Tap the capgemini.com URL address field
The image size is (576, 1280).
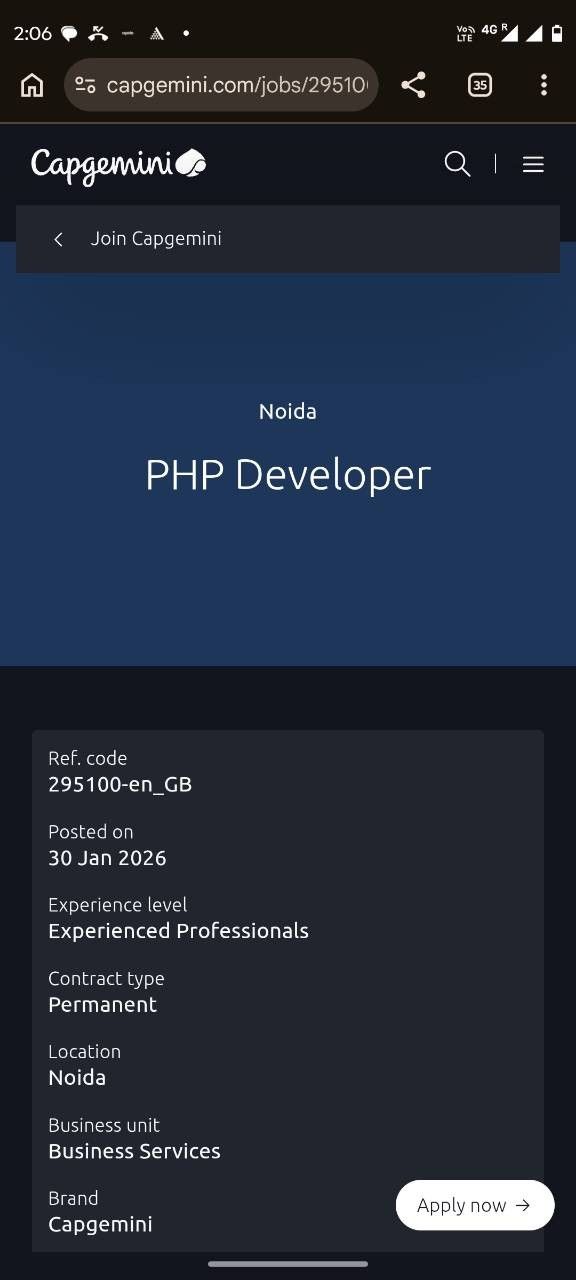(237, 85)
